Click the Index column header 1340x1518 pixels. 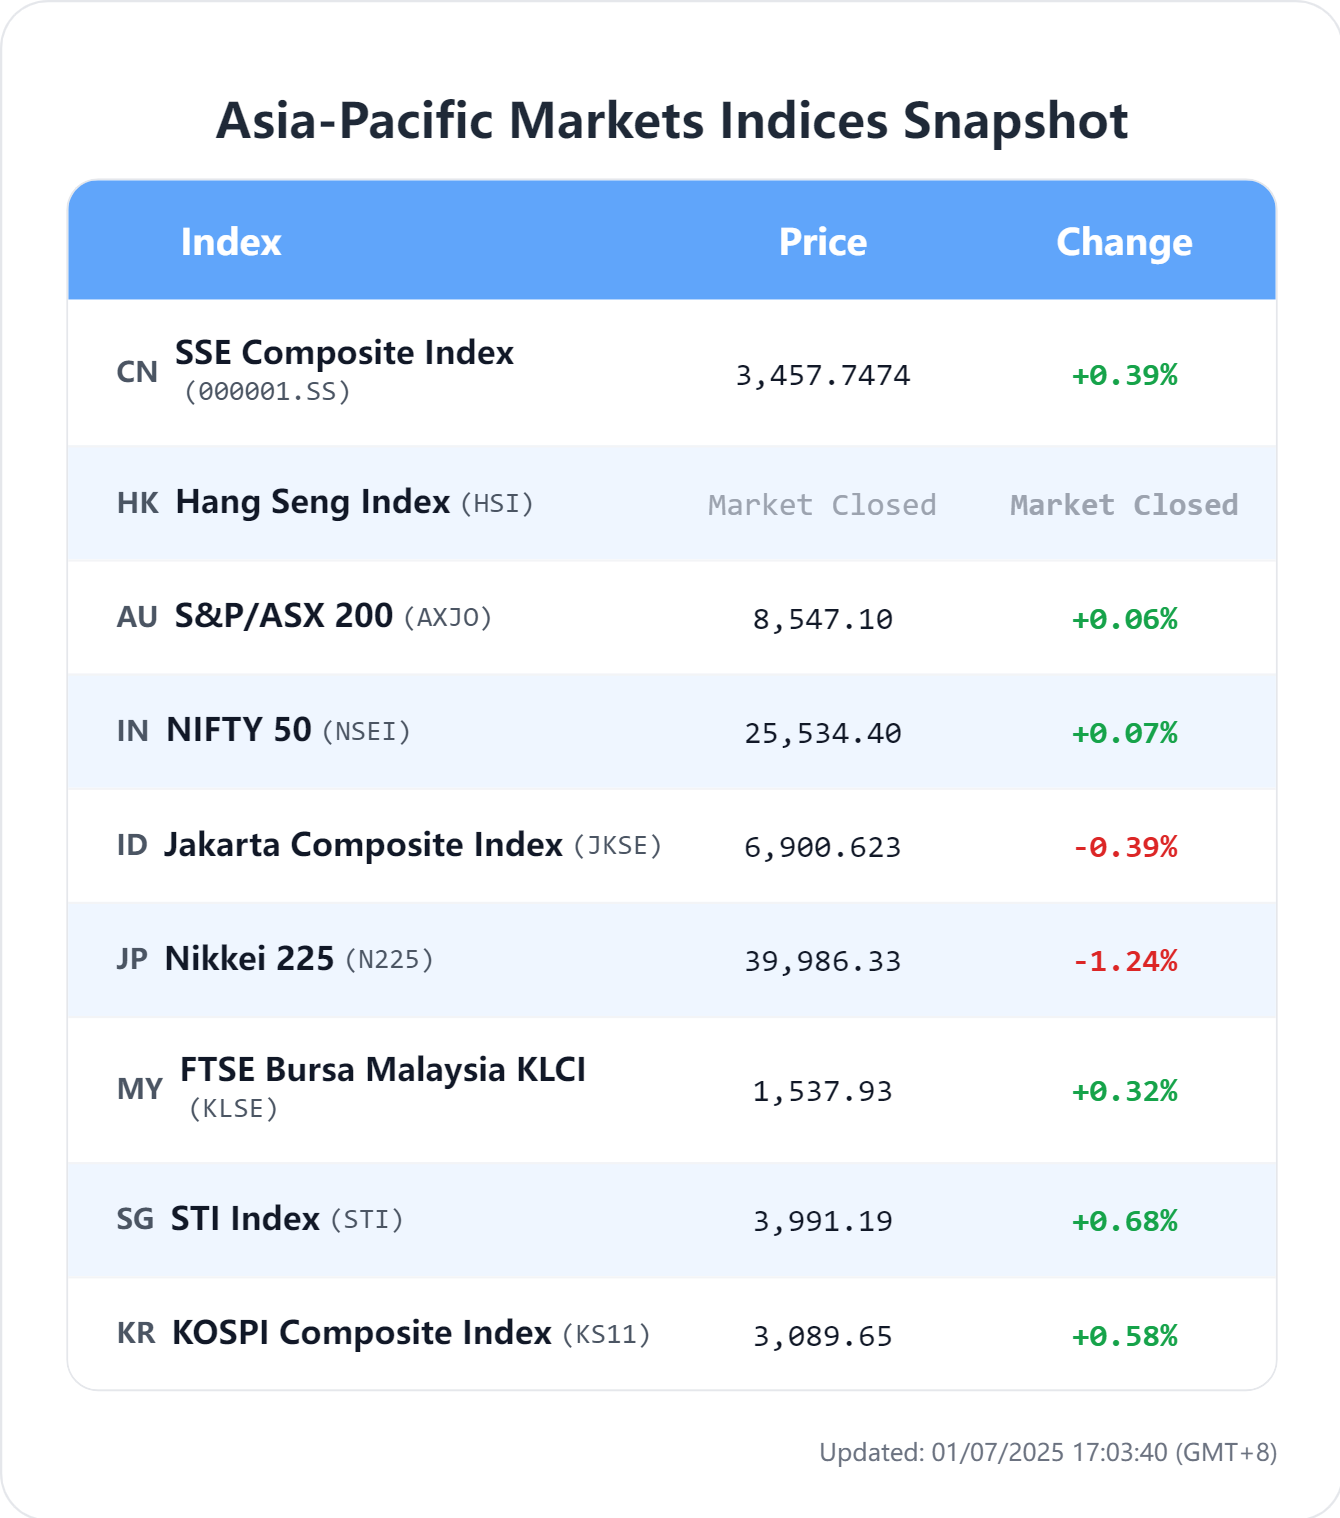(x=231, y=242)
